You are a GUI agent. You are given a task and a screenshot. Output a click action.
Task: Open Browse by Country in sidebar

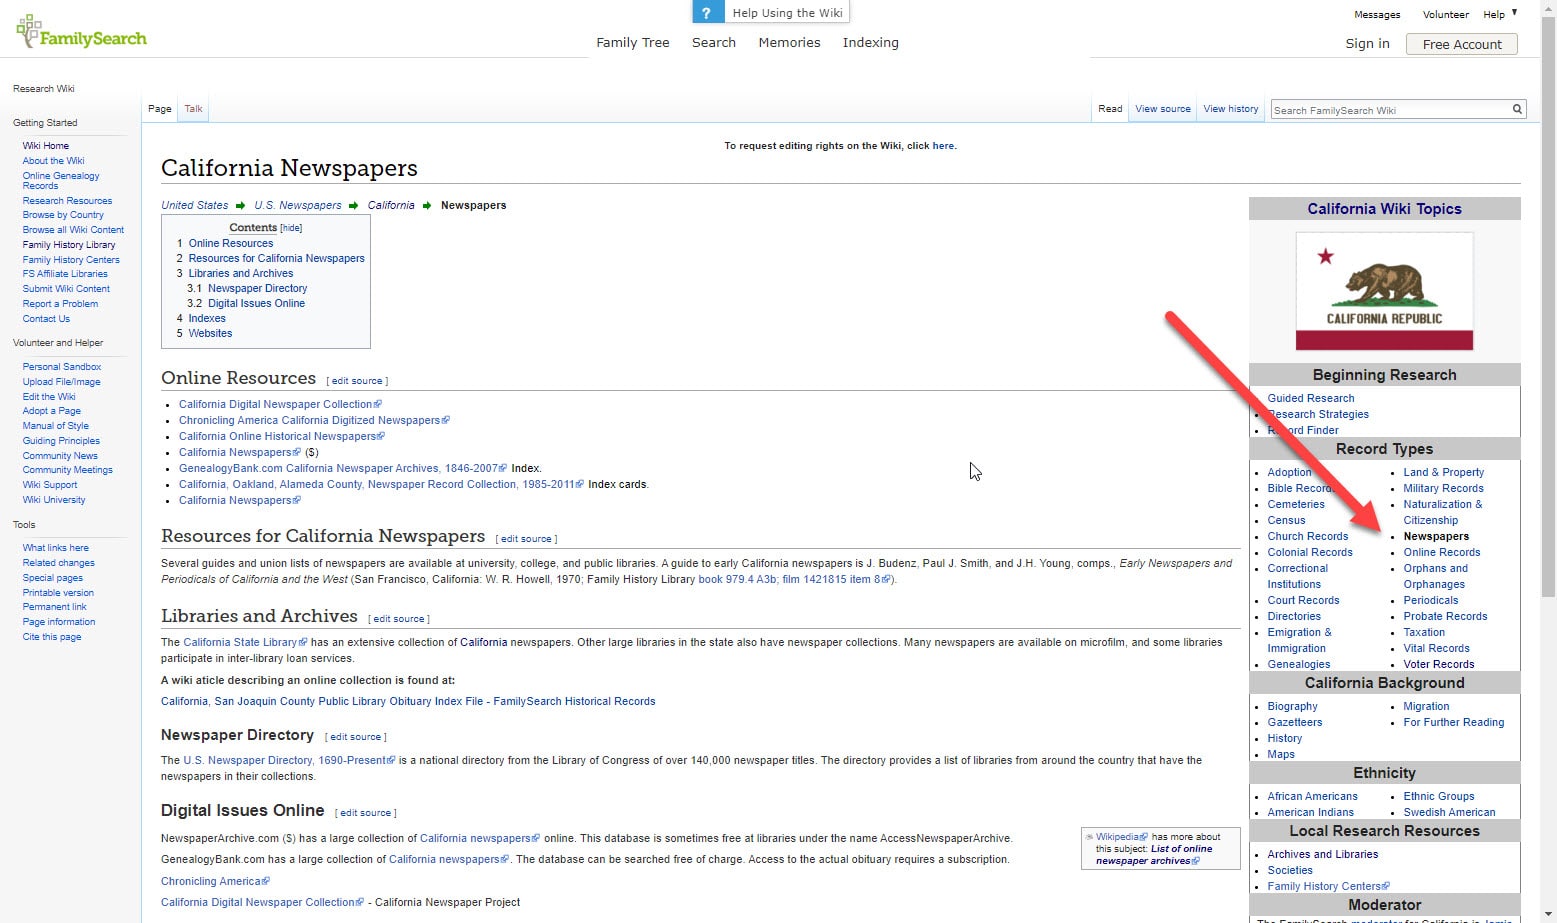(63, 215)
